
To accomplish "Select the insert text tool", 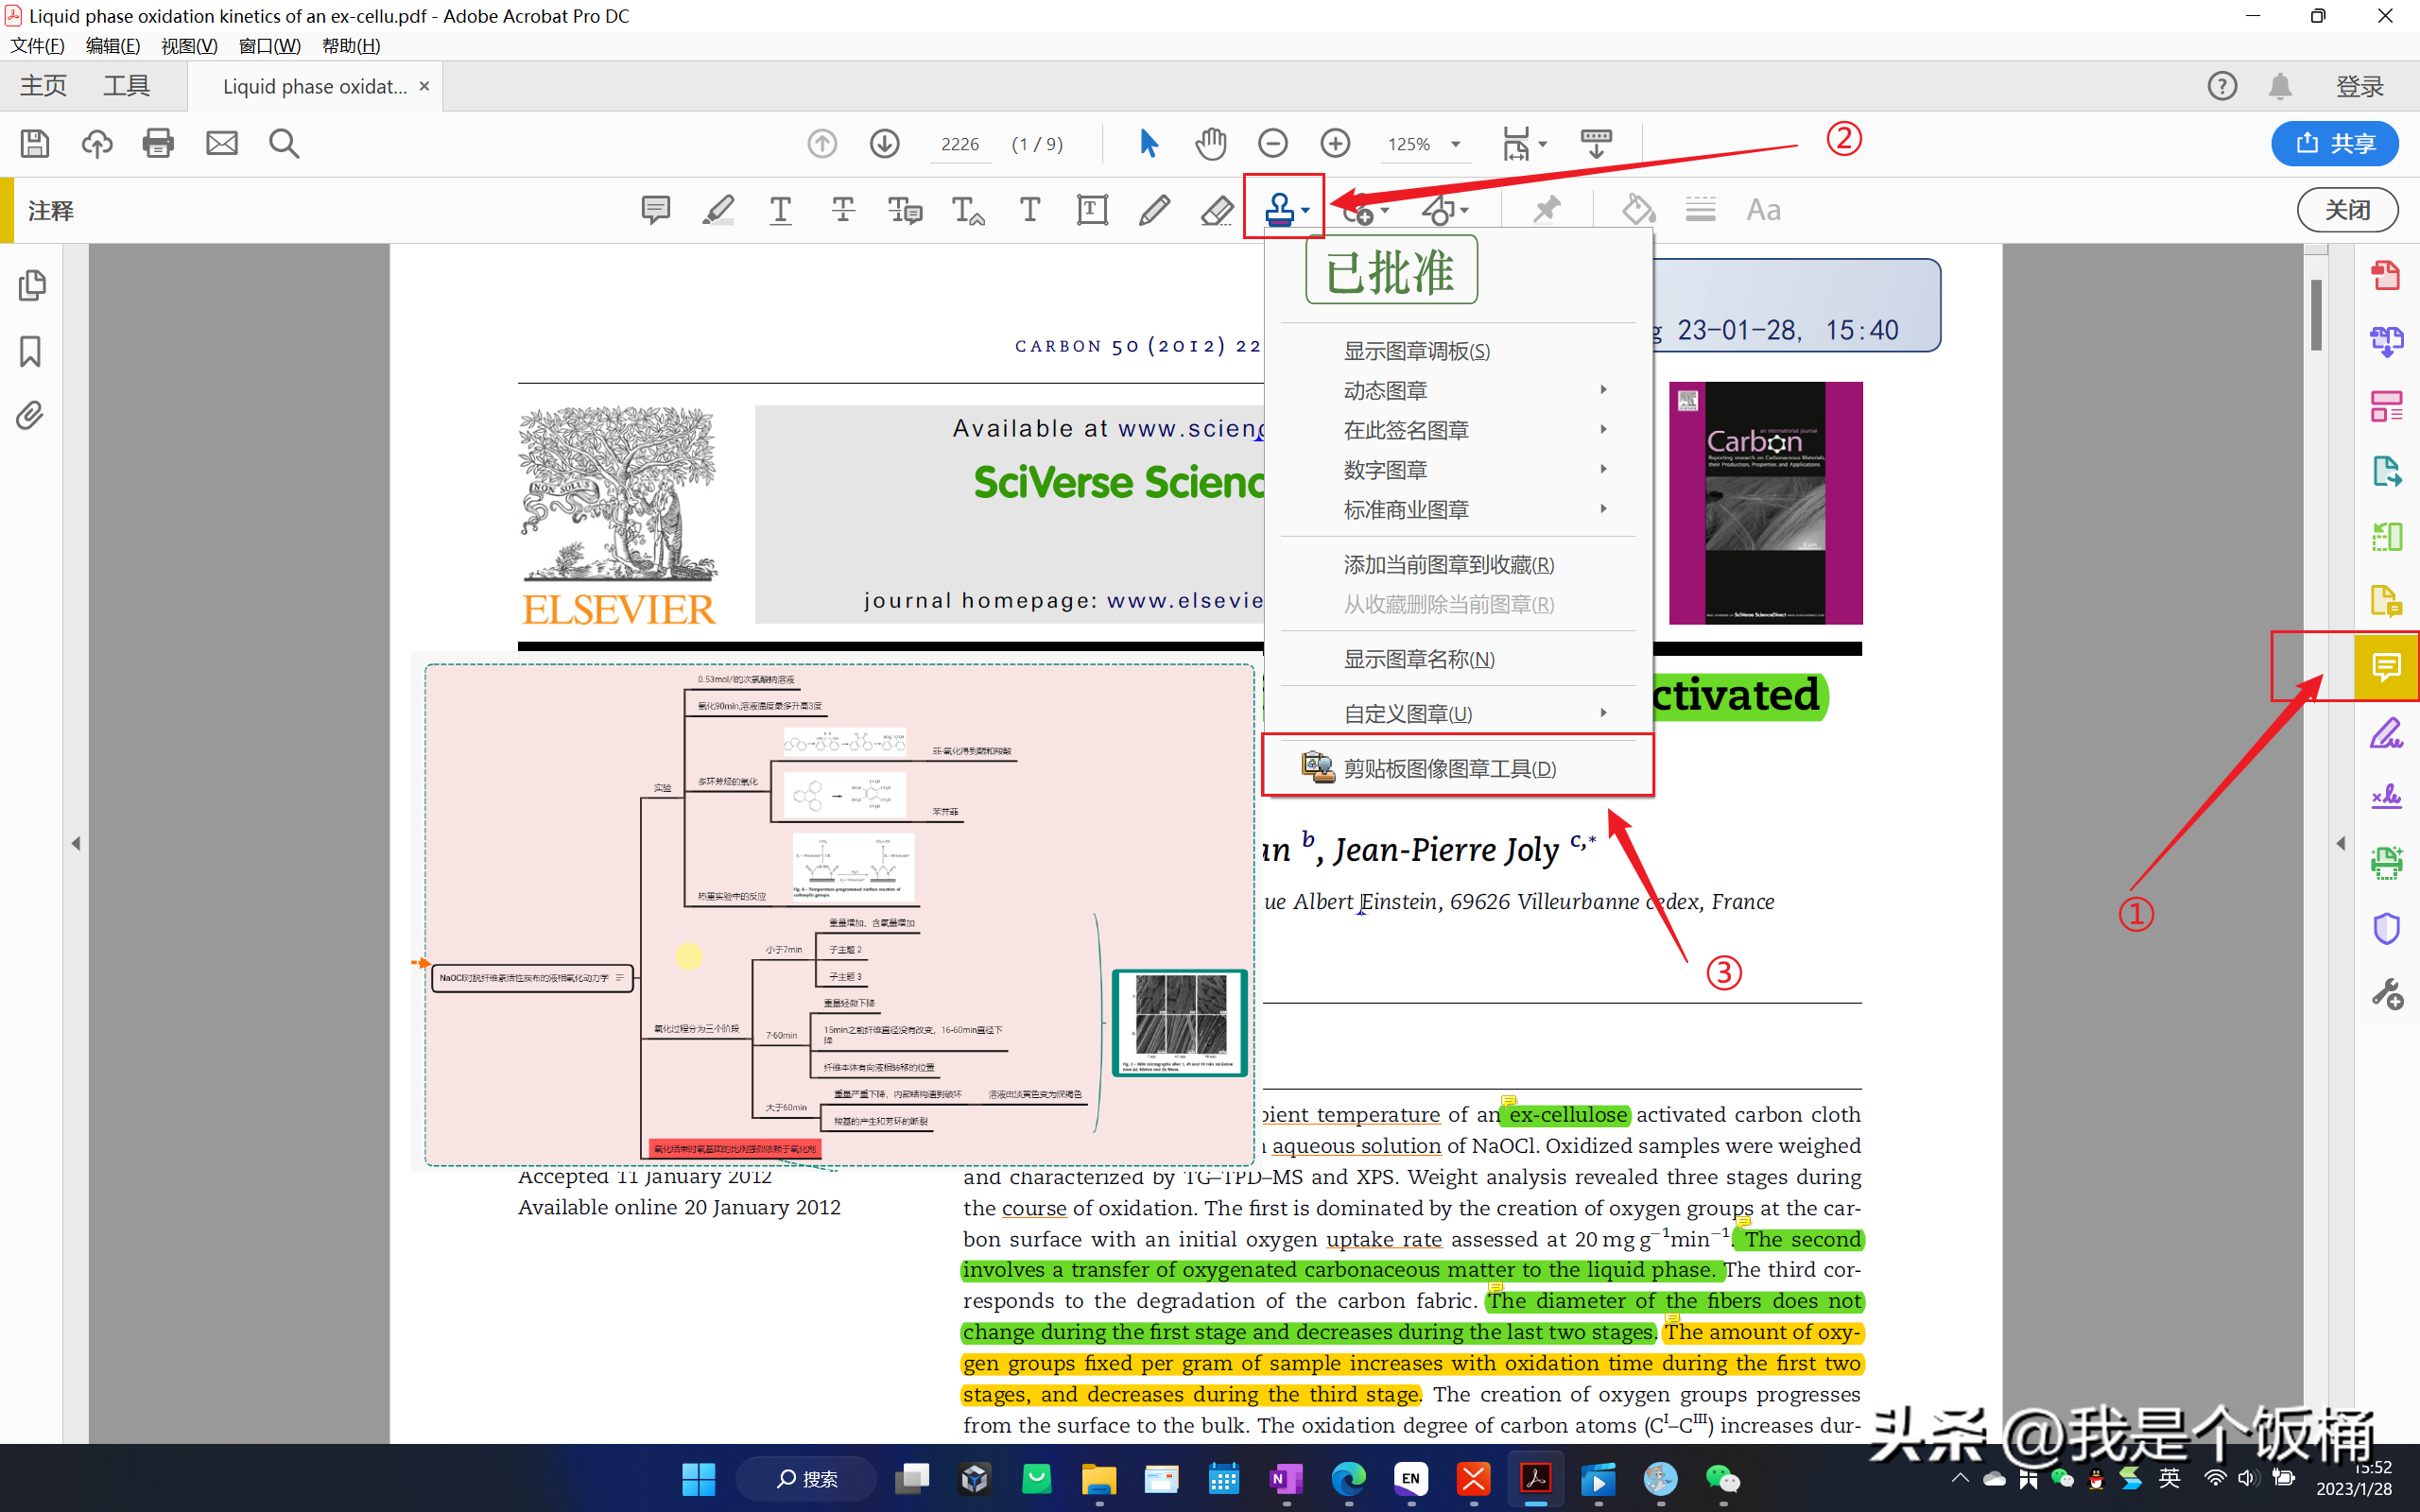I will click(x=968, y=210).
